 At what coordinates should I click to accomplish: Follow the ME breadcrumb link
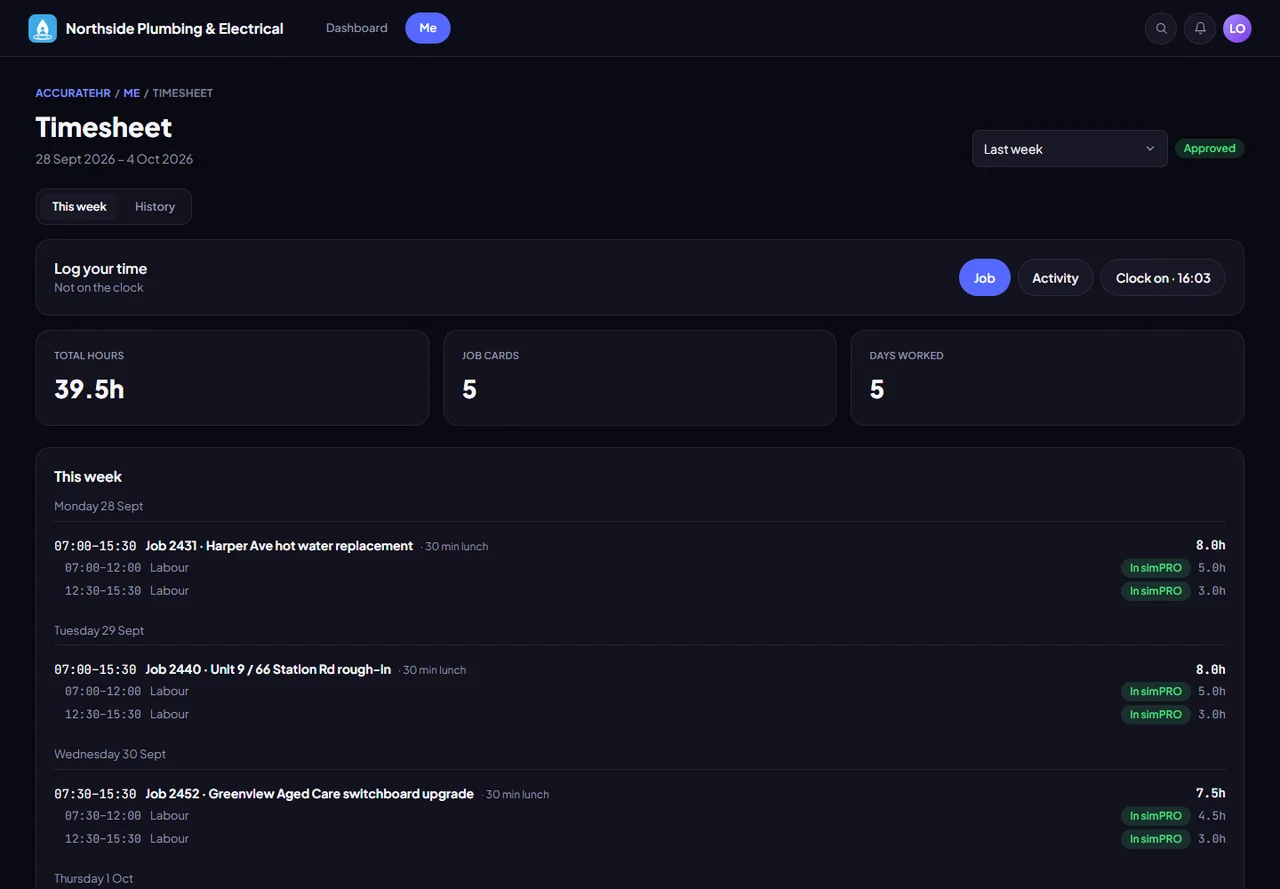click(x=132, y=93)
